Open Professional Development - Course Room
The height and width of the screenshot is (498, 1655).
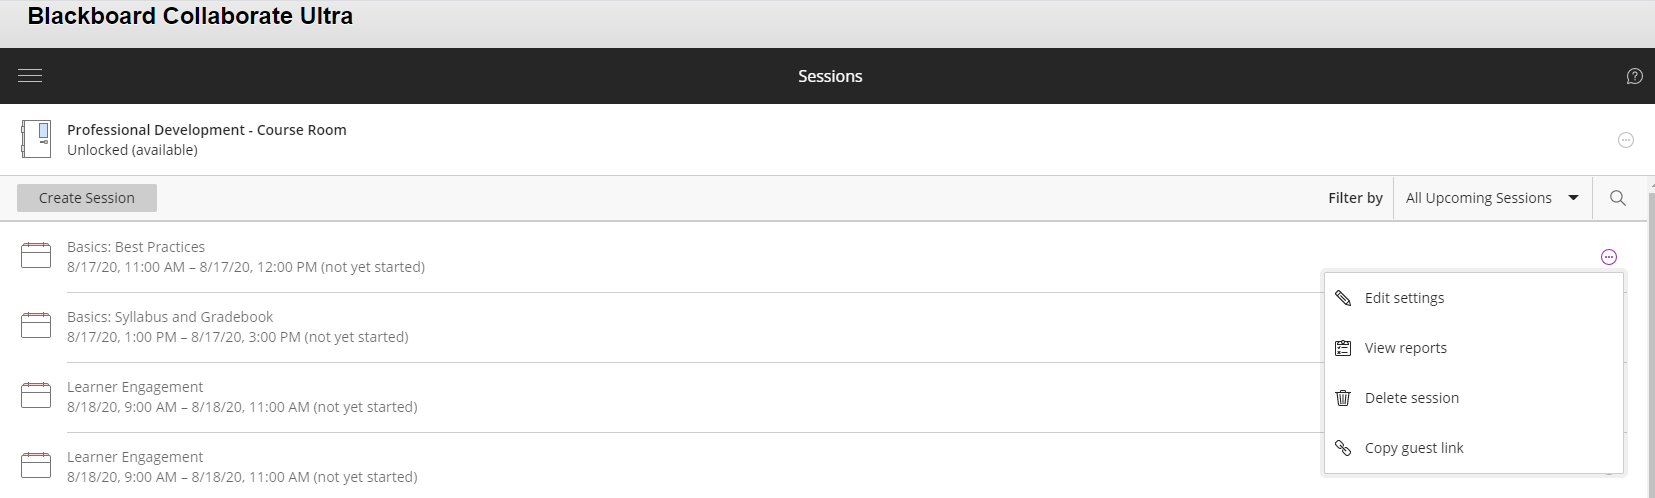point(207,130)
